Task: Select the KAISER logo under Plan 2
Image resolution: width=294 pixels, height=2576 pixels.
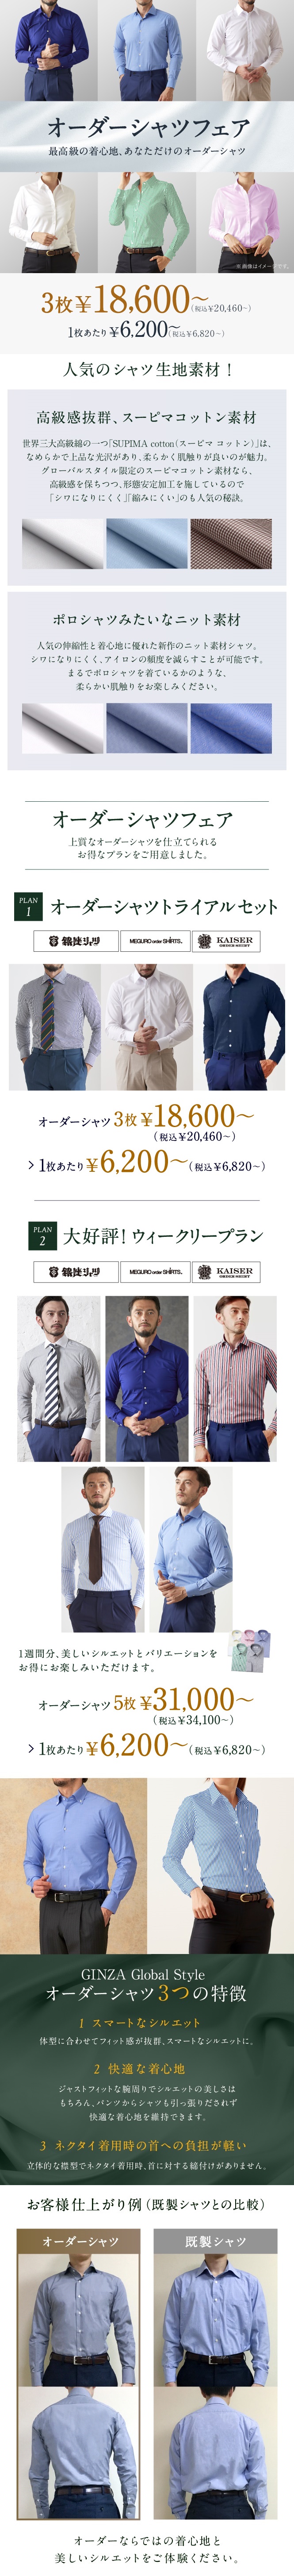Action: point(227,1272)
